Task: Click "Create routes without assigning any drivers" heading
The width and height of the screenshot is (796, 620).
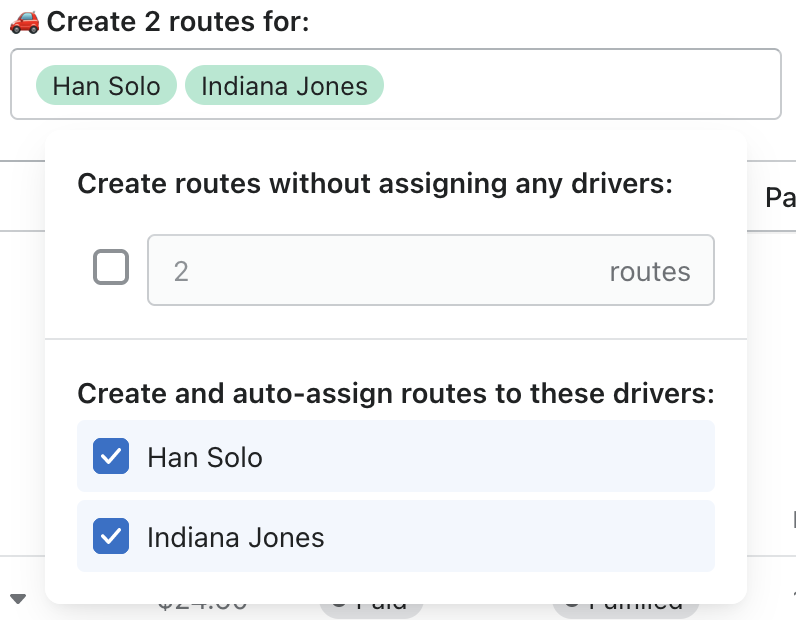Action: click(375, 184)
